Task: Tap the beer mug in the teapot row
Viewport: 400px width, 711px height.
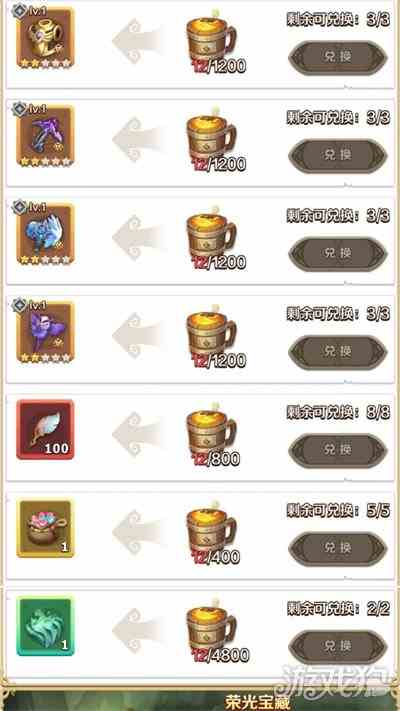Action: [x=211, y=41]
